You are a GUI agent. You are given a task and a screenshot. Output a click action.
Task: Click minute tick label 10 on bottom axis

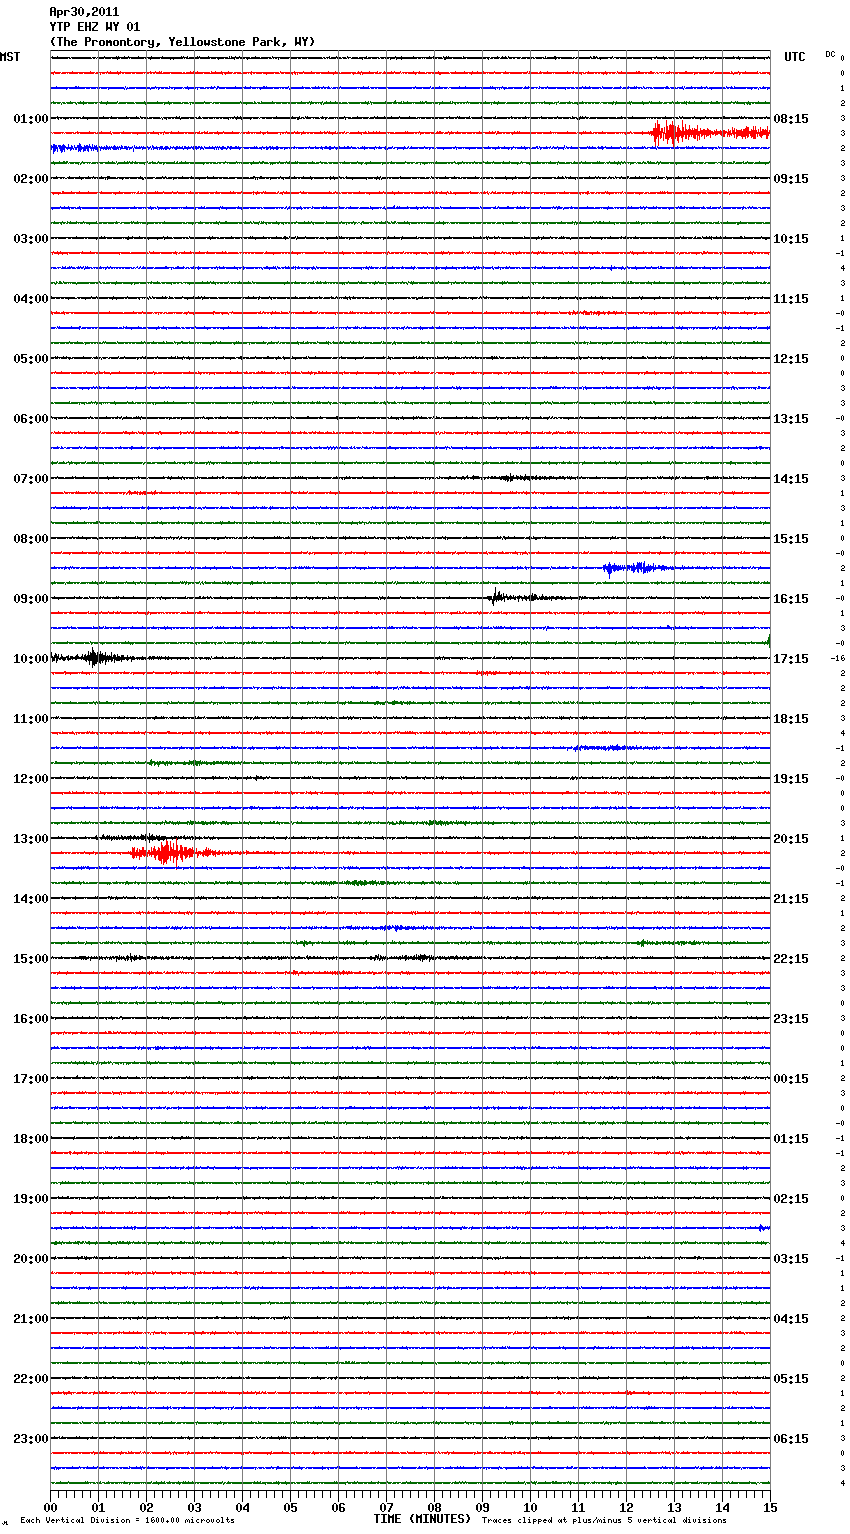(x=530, y=1507)
